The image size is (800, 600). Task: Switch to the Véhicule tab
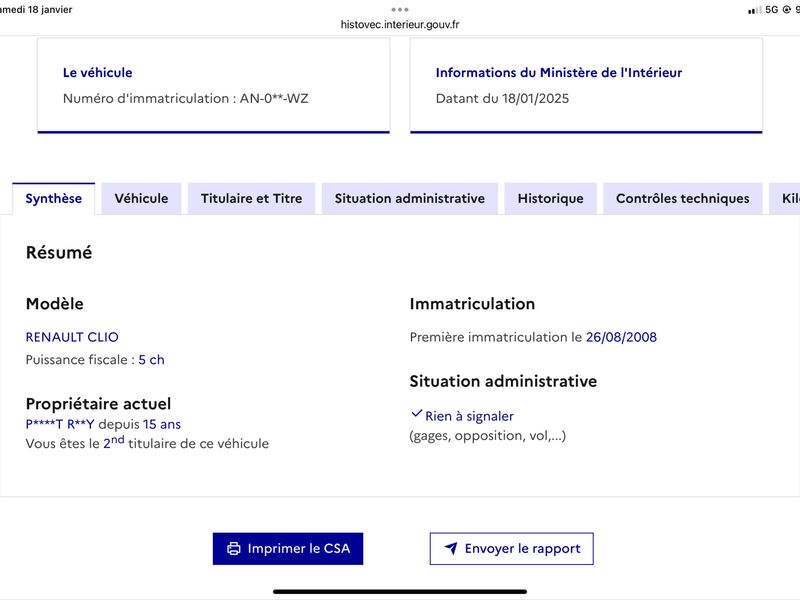141,198
